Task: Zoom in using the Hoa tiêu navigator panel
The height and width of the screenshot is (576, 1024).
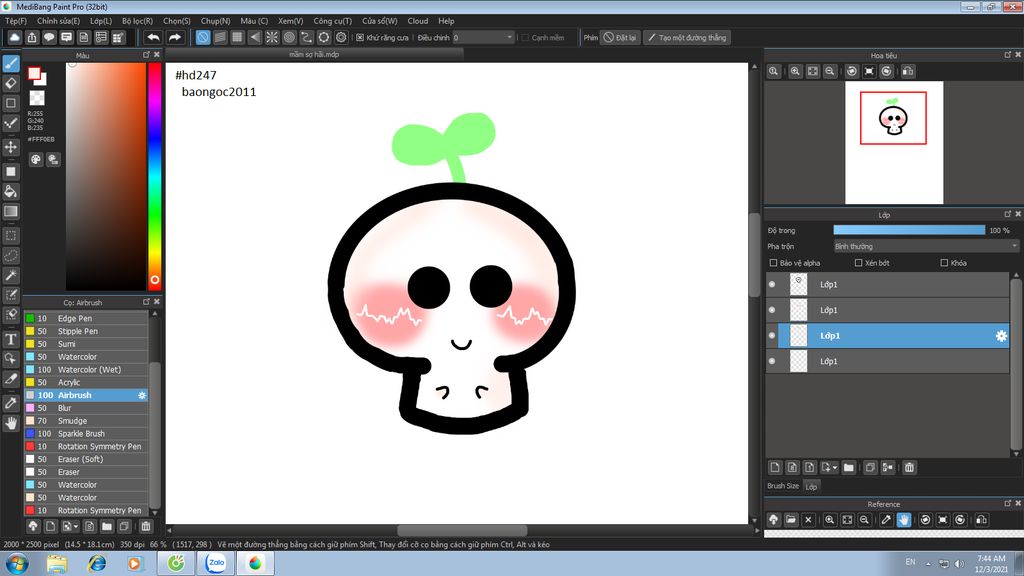Action: pyautogui.click(x=795, y=71)
